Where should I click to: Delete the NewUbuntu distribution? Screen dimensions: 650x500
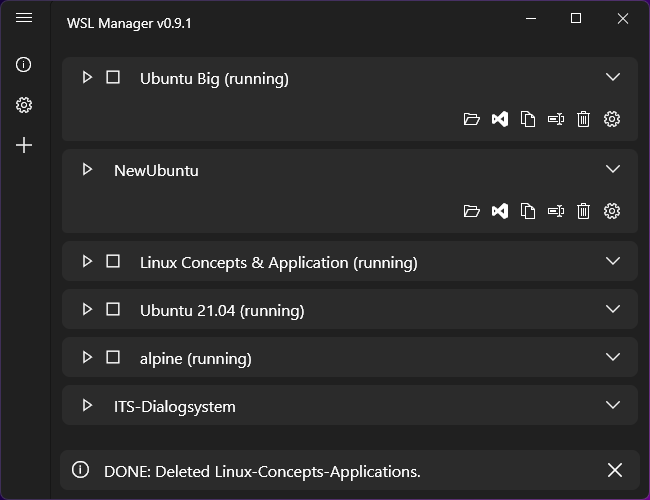pos(584,211)
